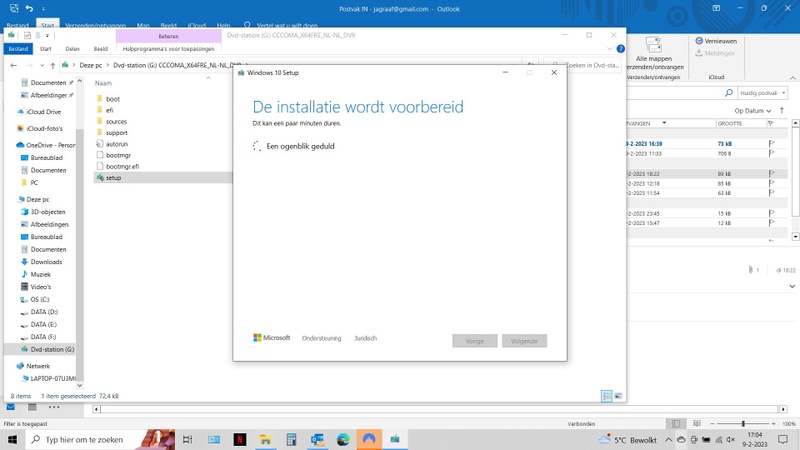Open the Huidig postvak dropdown in Outlook
Image resolution: width=800 pixels, height=450 pixels.
(x=763, y=93)
